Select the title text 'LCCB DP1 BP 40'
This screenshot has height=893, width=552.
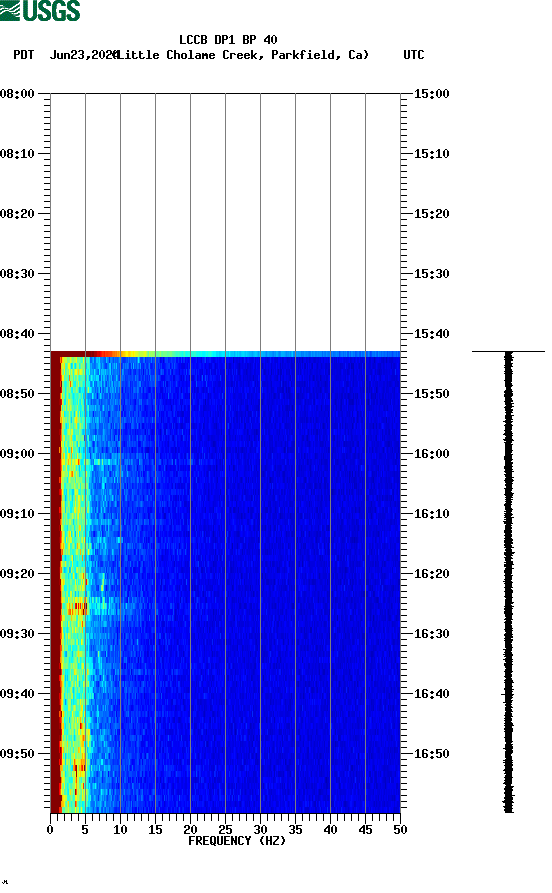(x=228, y=40)
